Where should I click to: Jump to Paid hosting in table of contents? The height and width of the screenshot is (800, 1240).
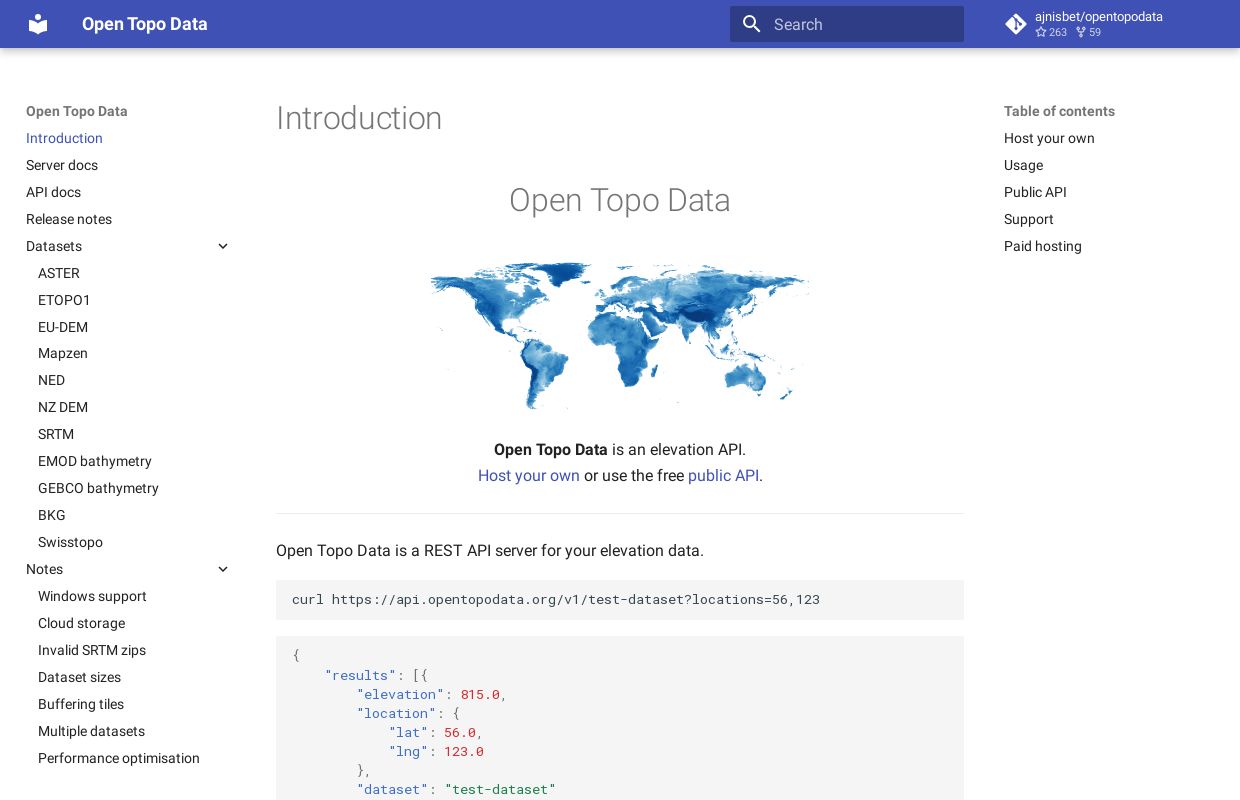(1042, 246)
